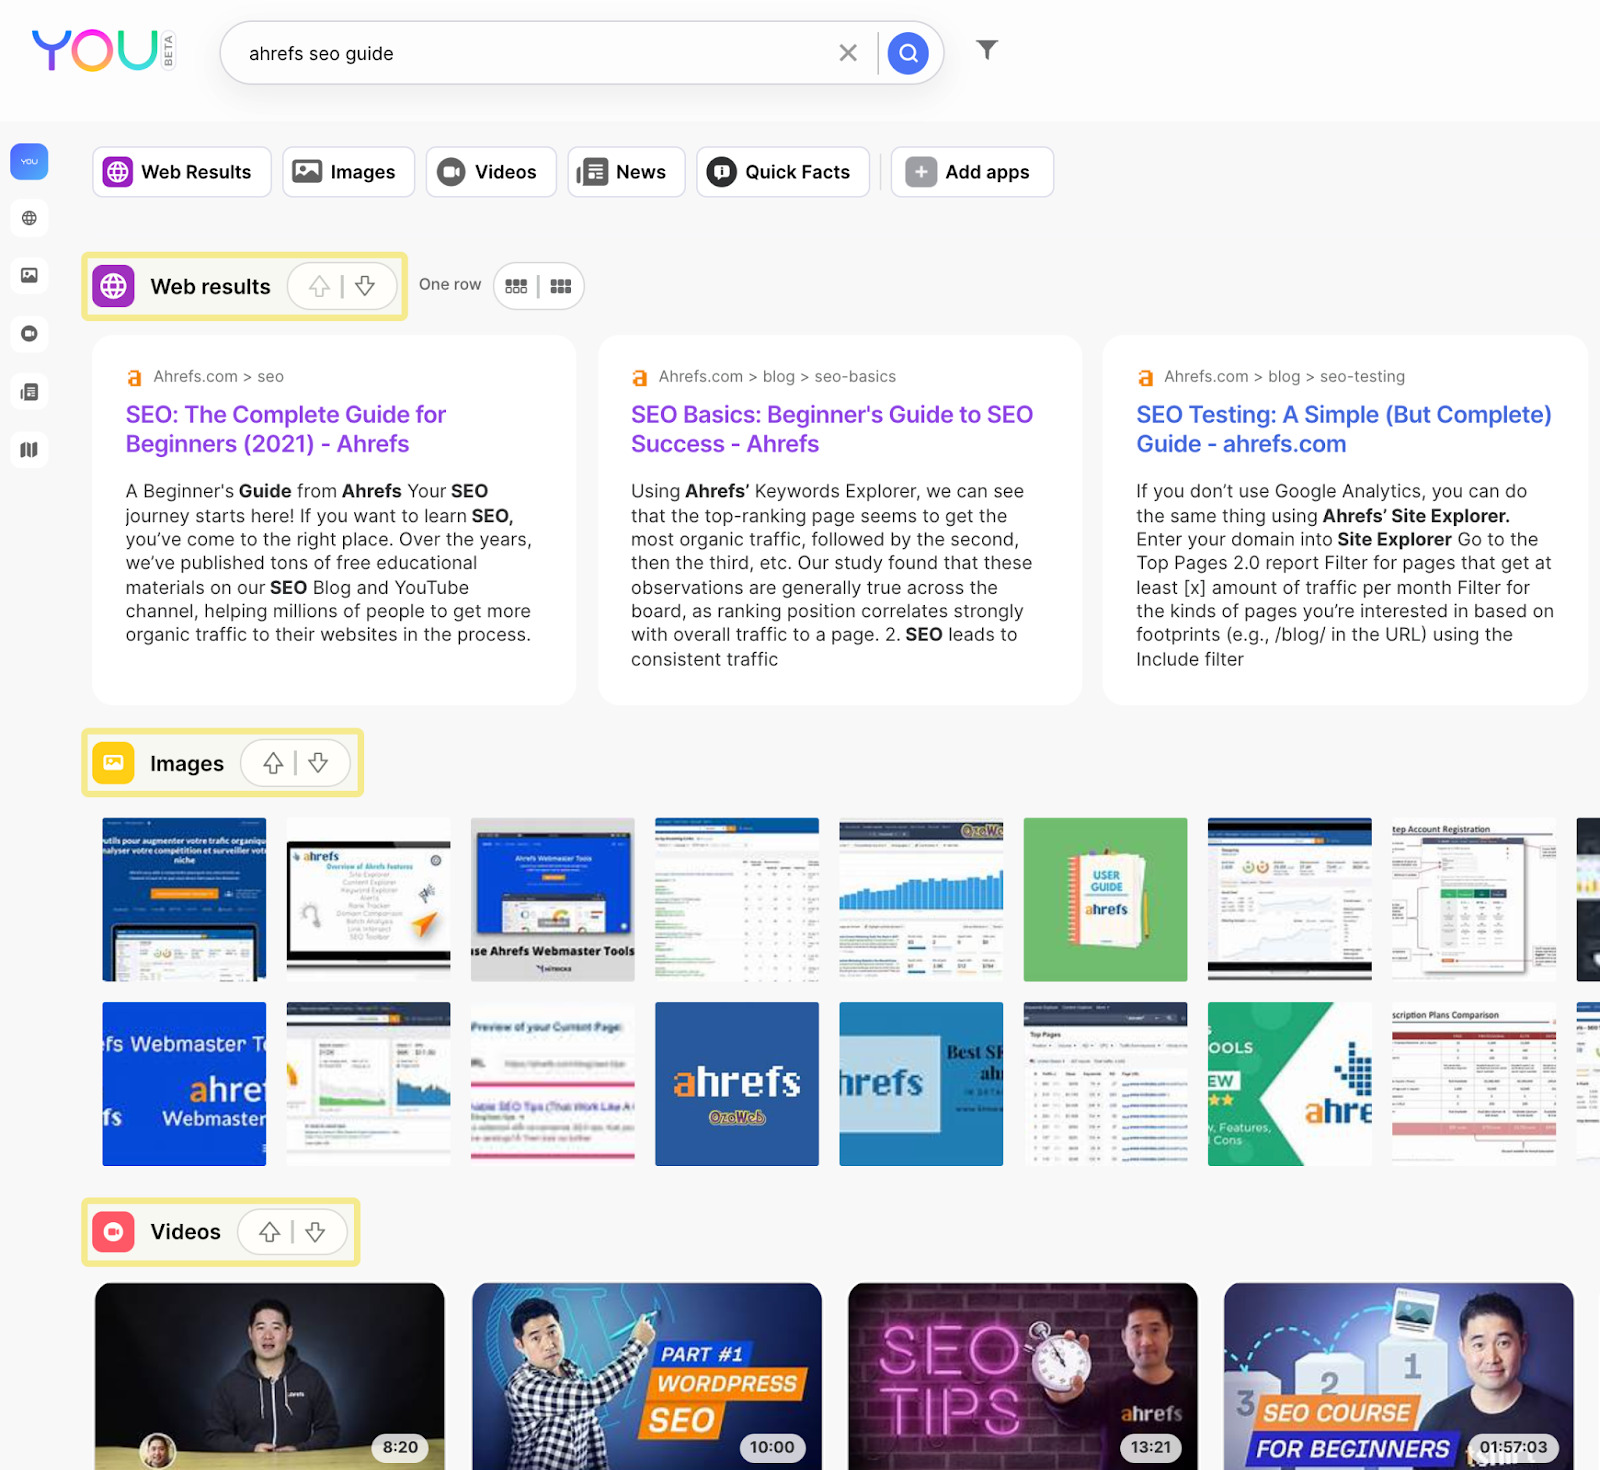Select the YOU home icon in the sidebar
The height and width of the screenshot is (1470, 1600).
coord(29,161)
